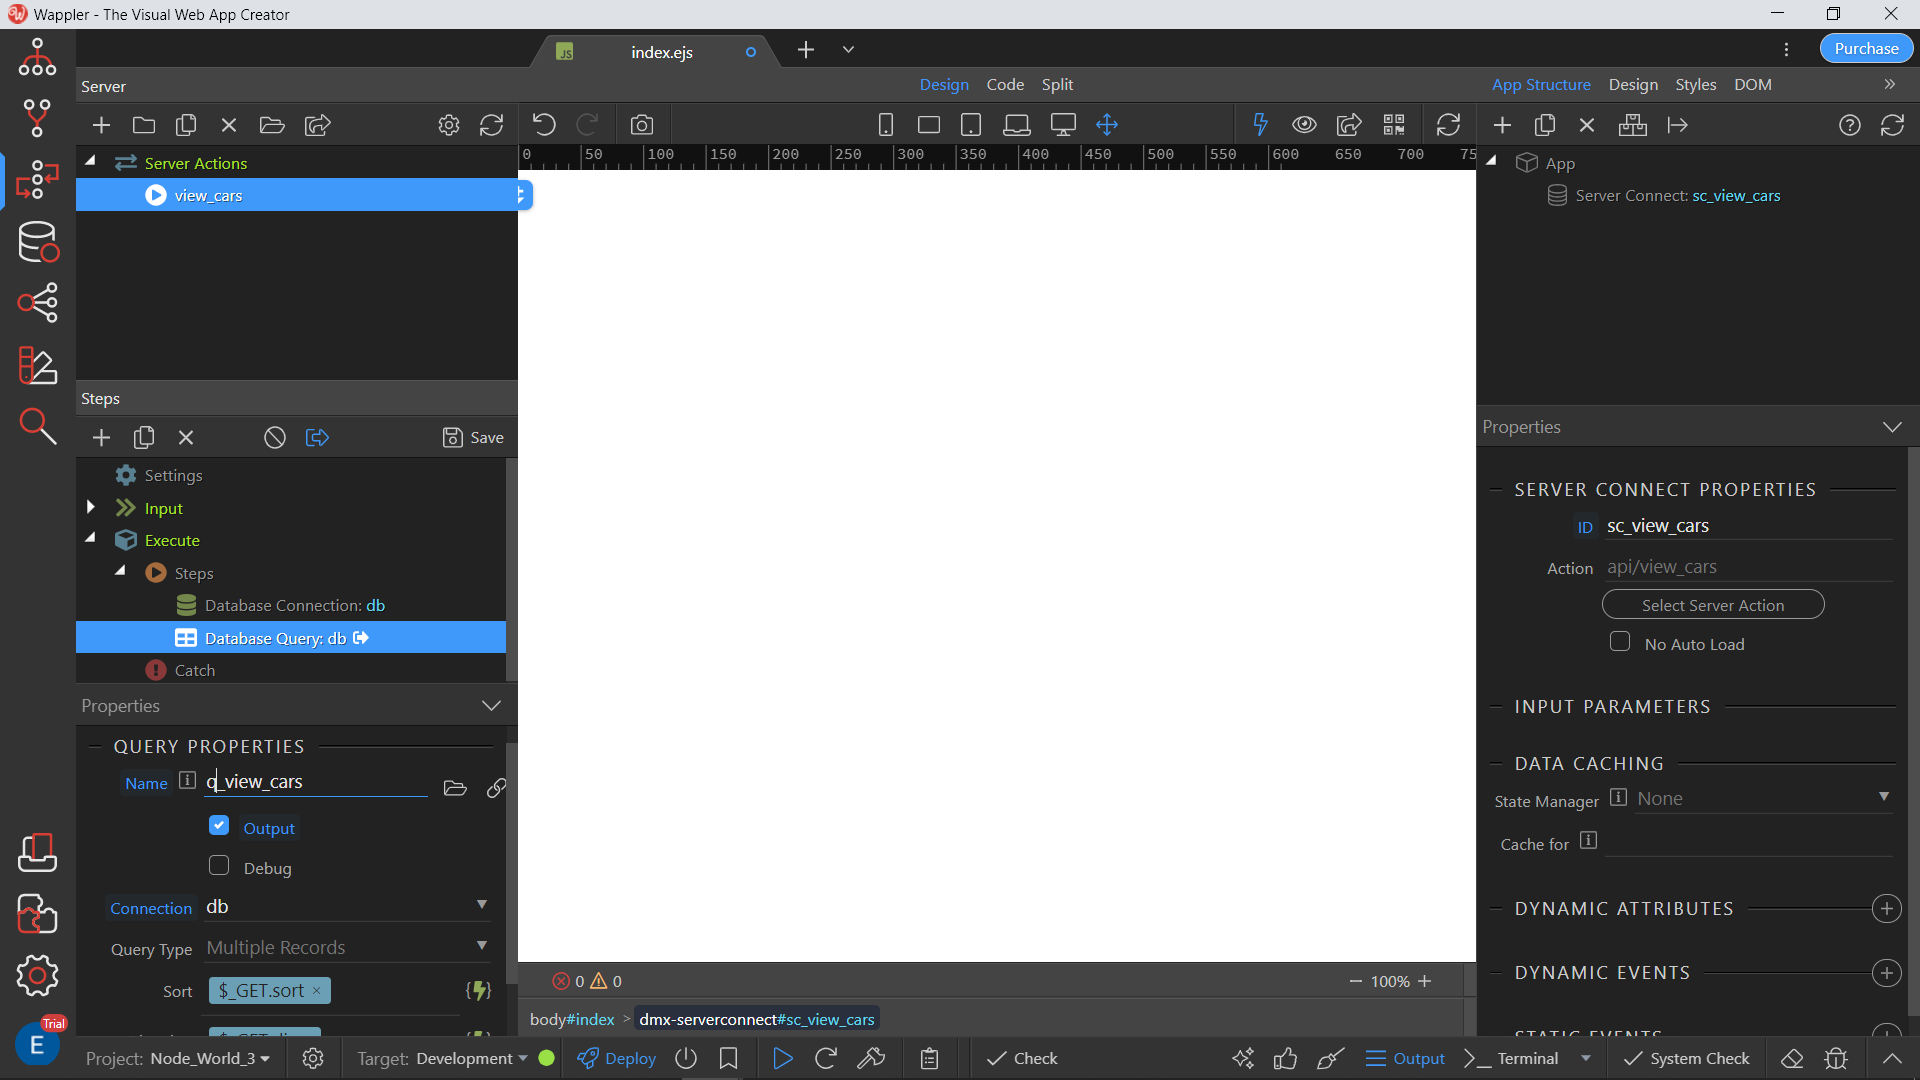Click the Cache for input field
This screenshot has height=1080, width=1920.
point(1750,843)
